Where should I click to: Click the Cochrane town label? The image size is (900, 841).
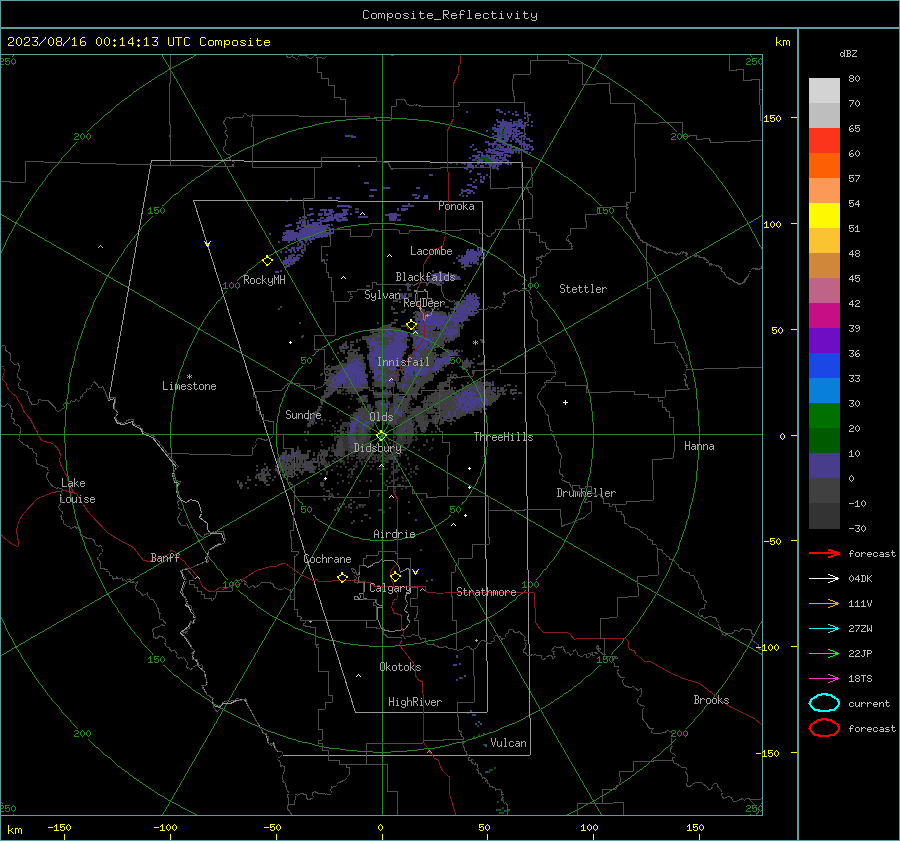pos(327,559)
